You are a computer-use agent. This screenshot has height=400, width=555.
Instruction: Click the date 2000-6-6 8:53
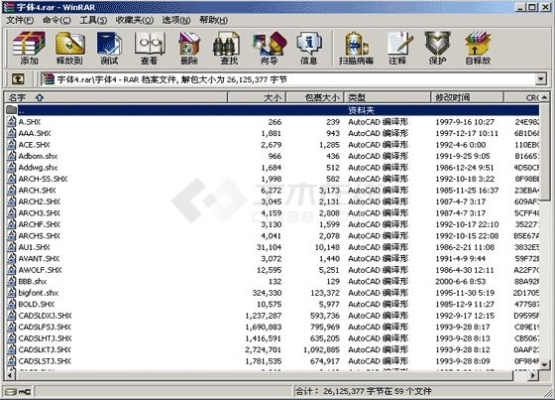pos(460,281)
